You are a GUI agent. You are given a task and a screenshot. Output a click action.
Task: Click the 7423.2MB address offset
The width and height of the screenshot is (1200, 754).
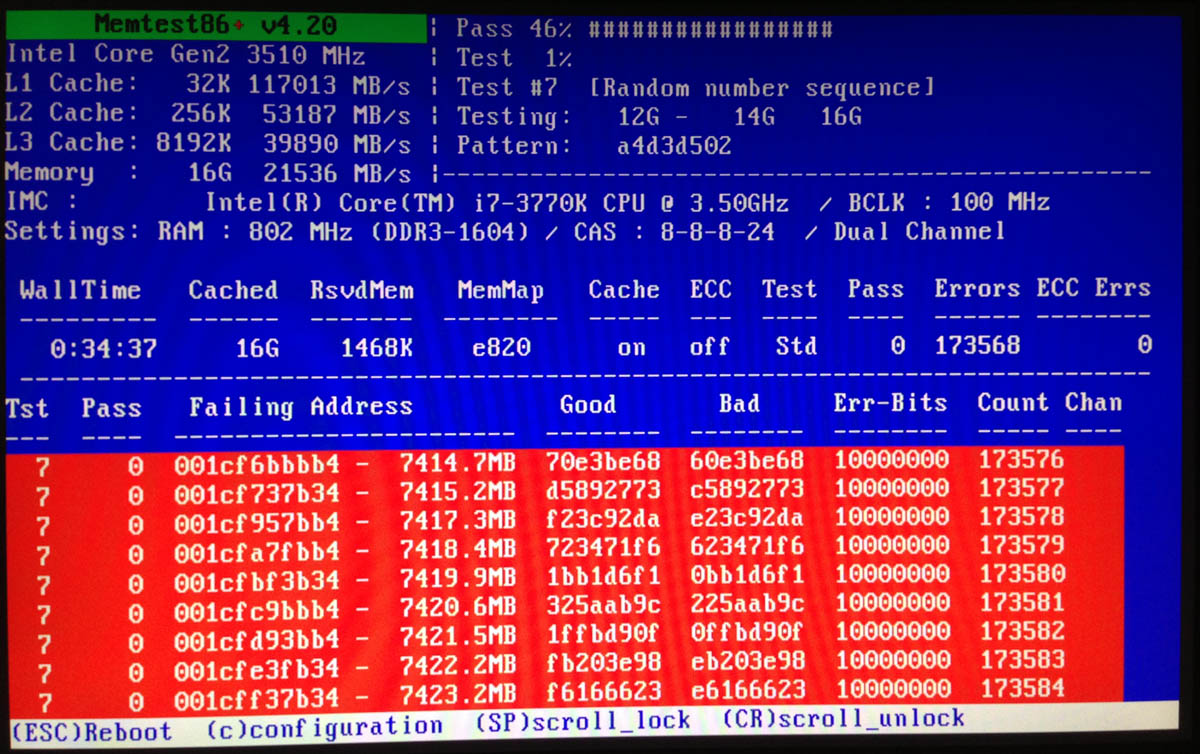(x=457, y=695)
